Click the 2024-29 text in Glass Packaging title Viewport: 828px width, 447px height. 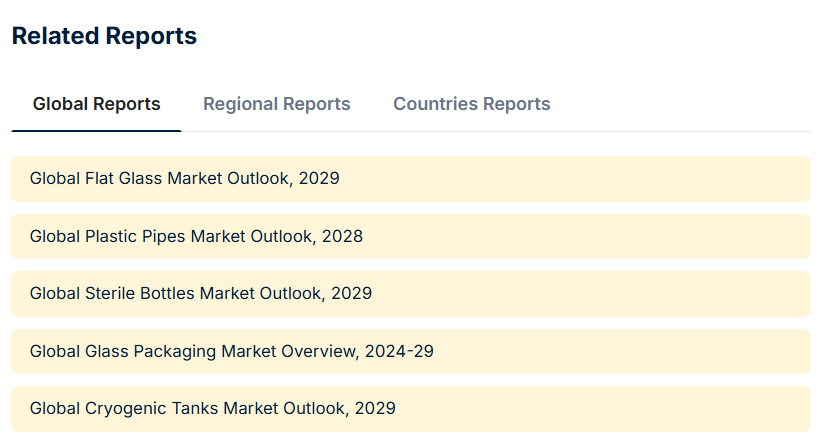(x=399, y=352)
